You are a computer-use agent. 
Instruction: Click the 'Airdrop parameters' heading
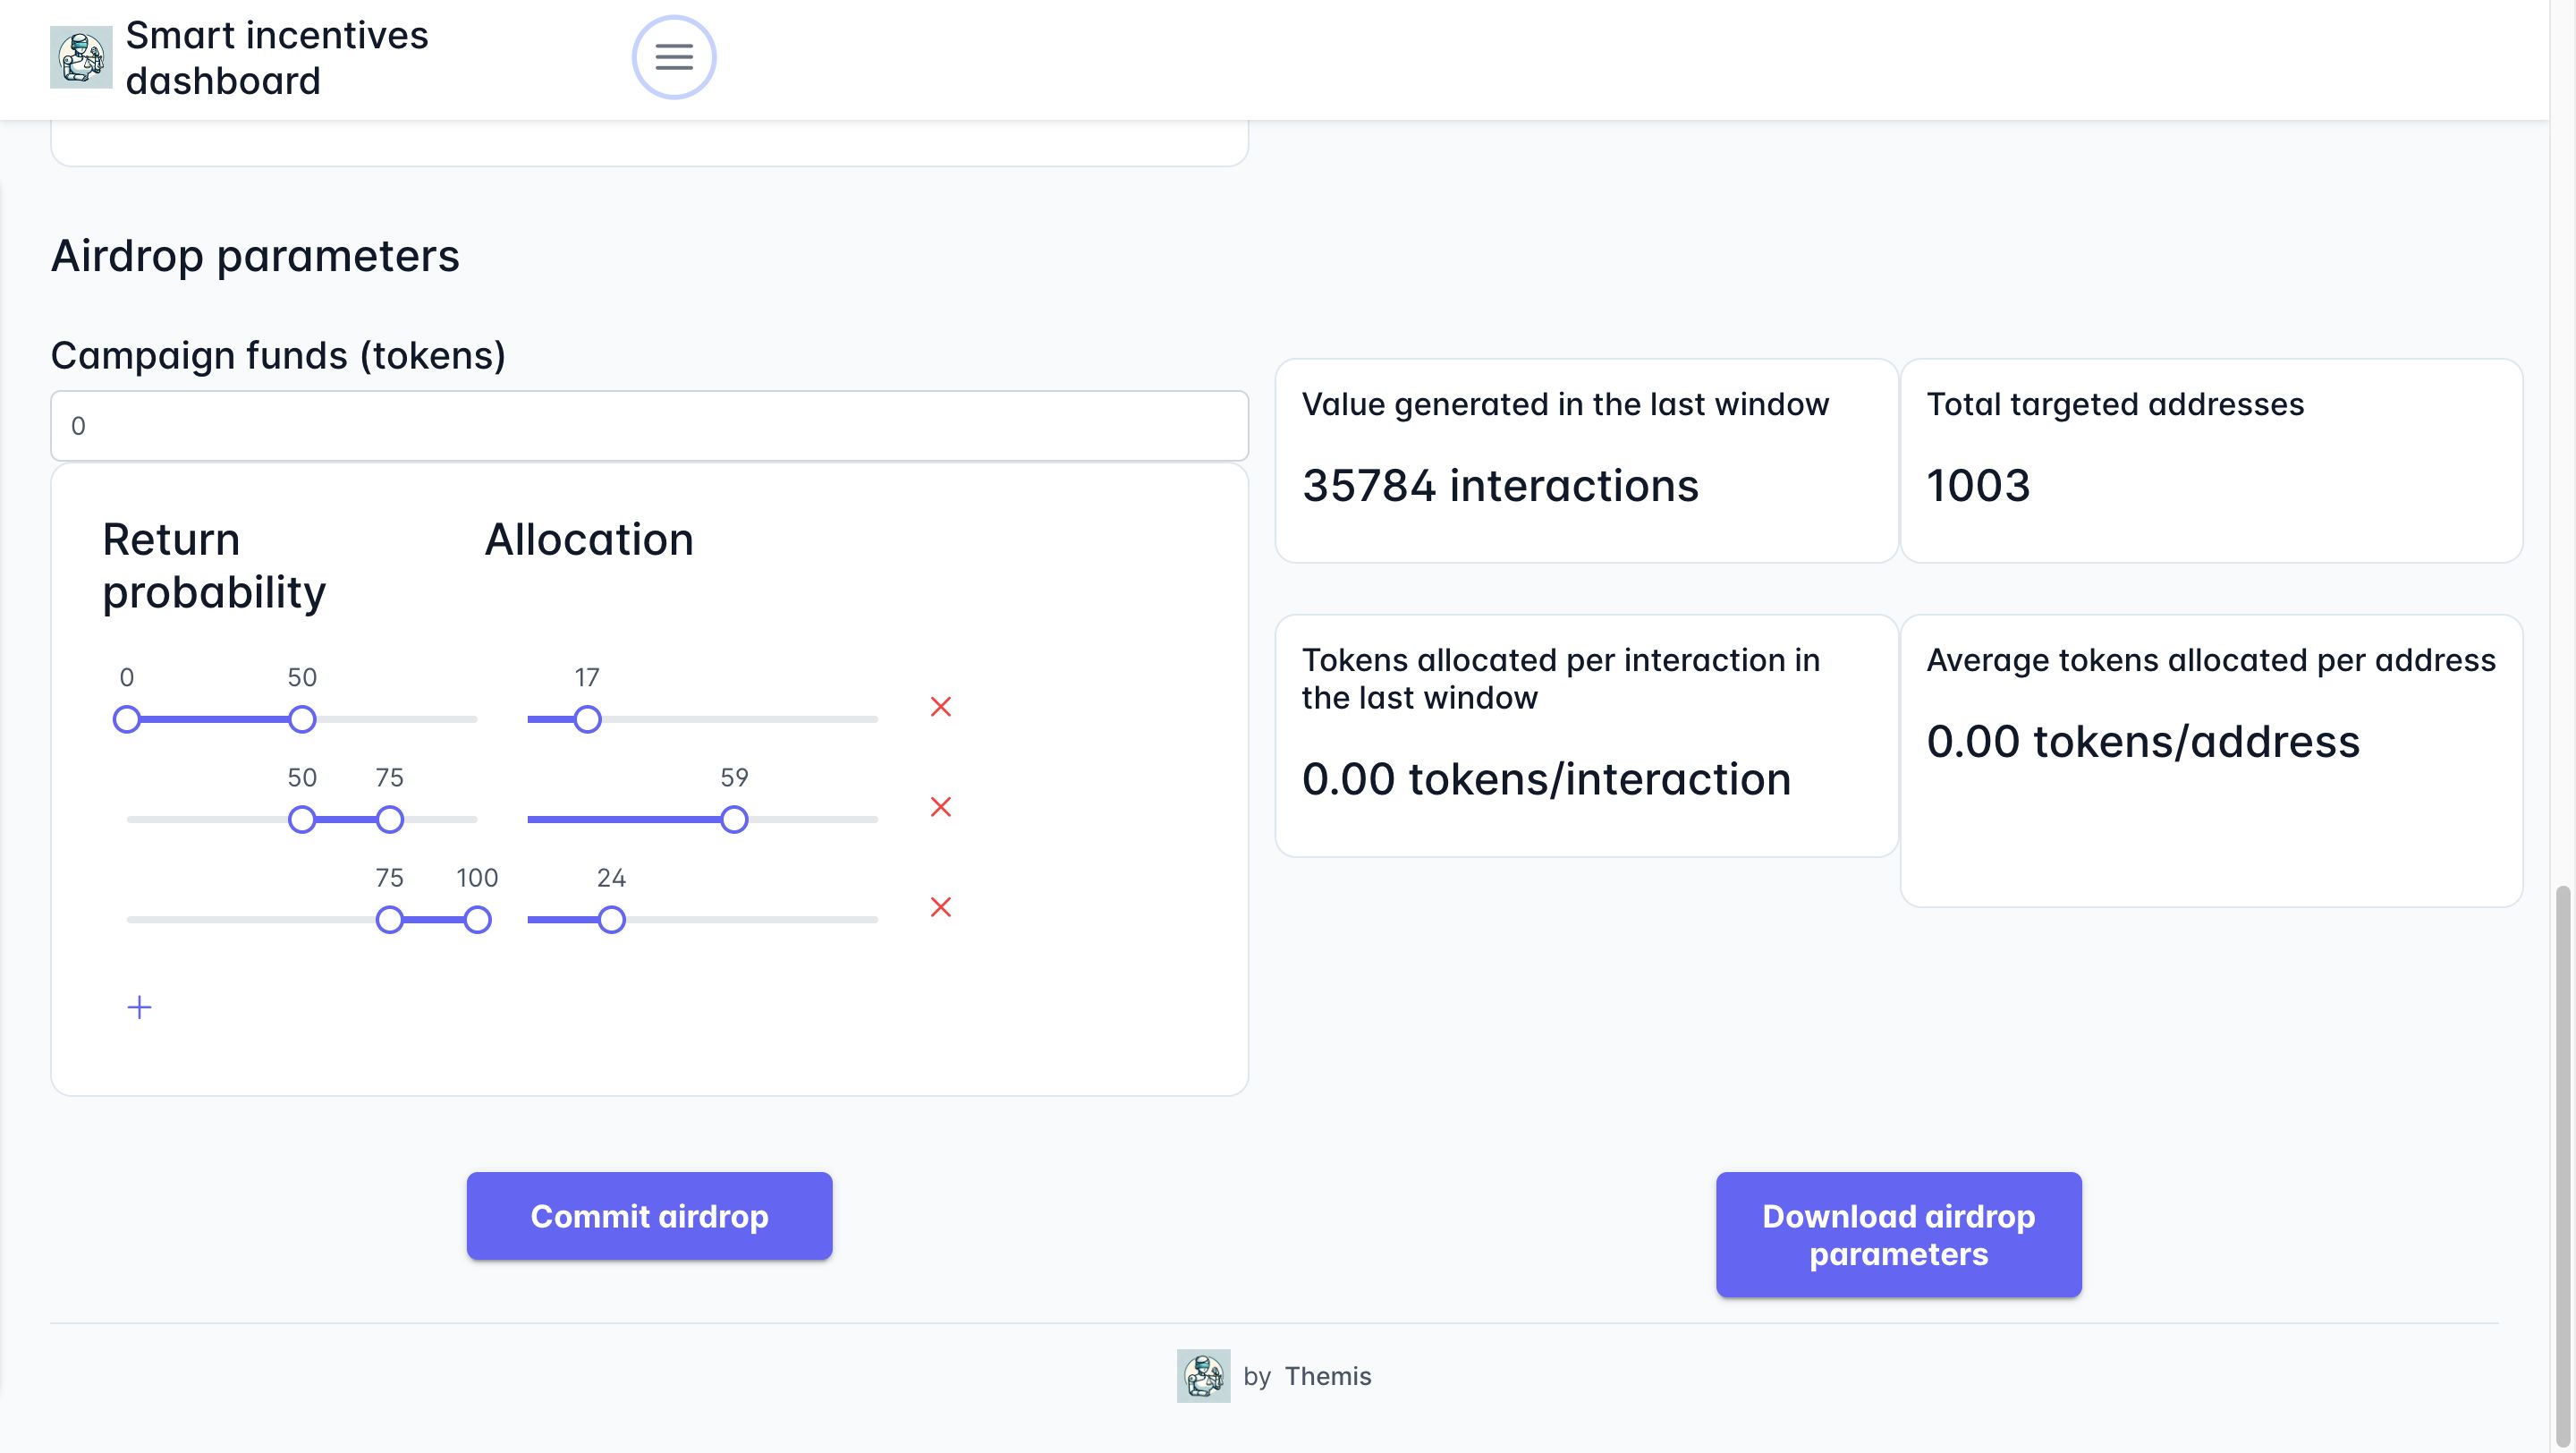click(x=255, y=256)
